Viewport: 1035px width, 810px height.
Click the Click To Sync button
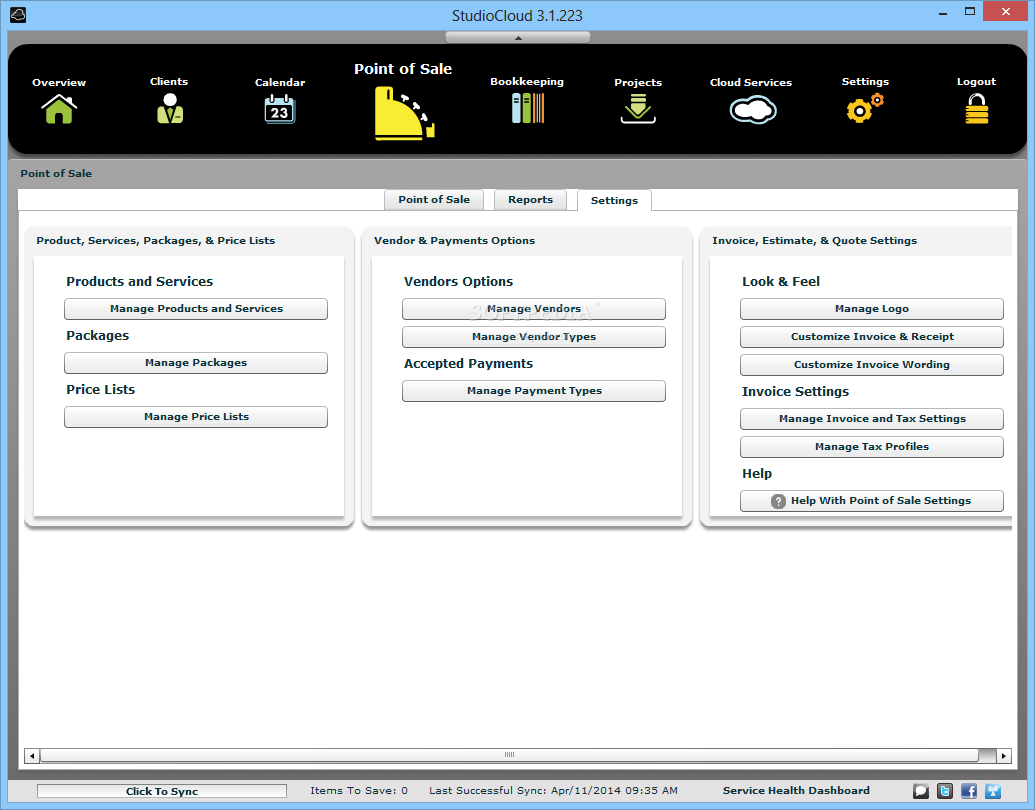click(x=162, y=791)
